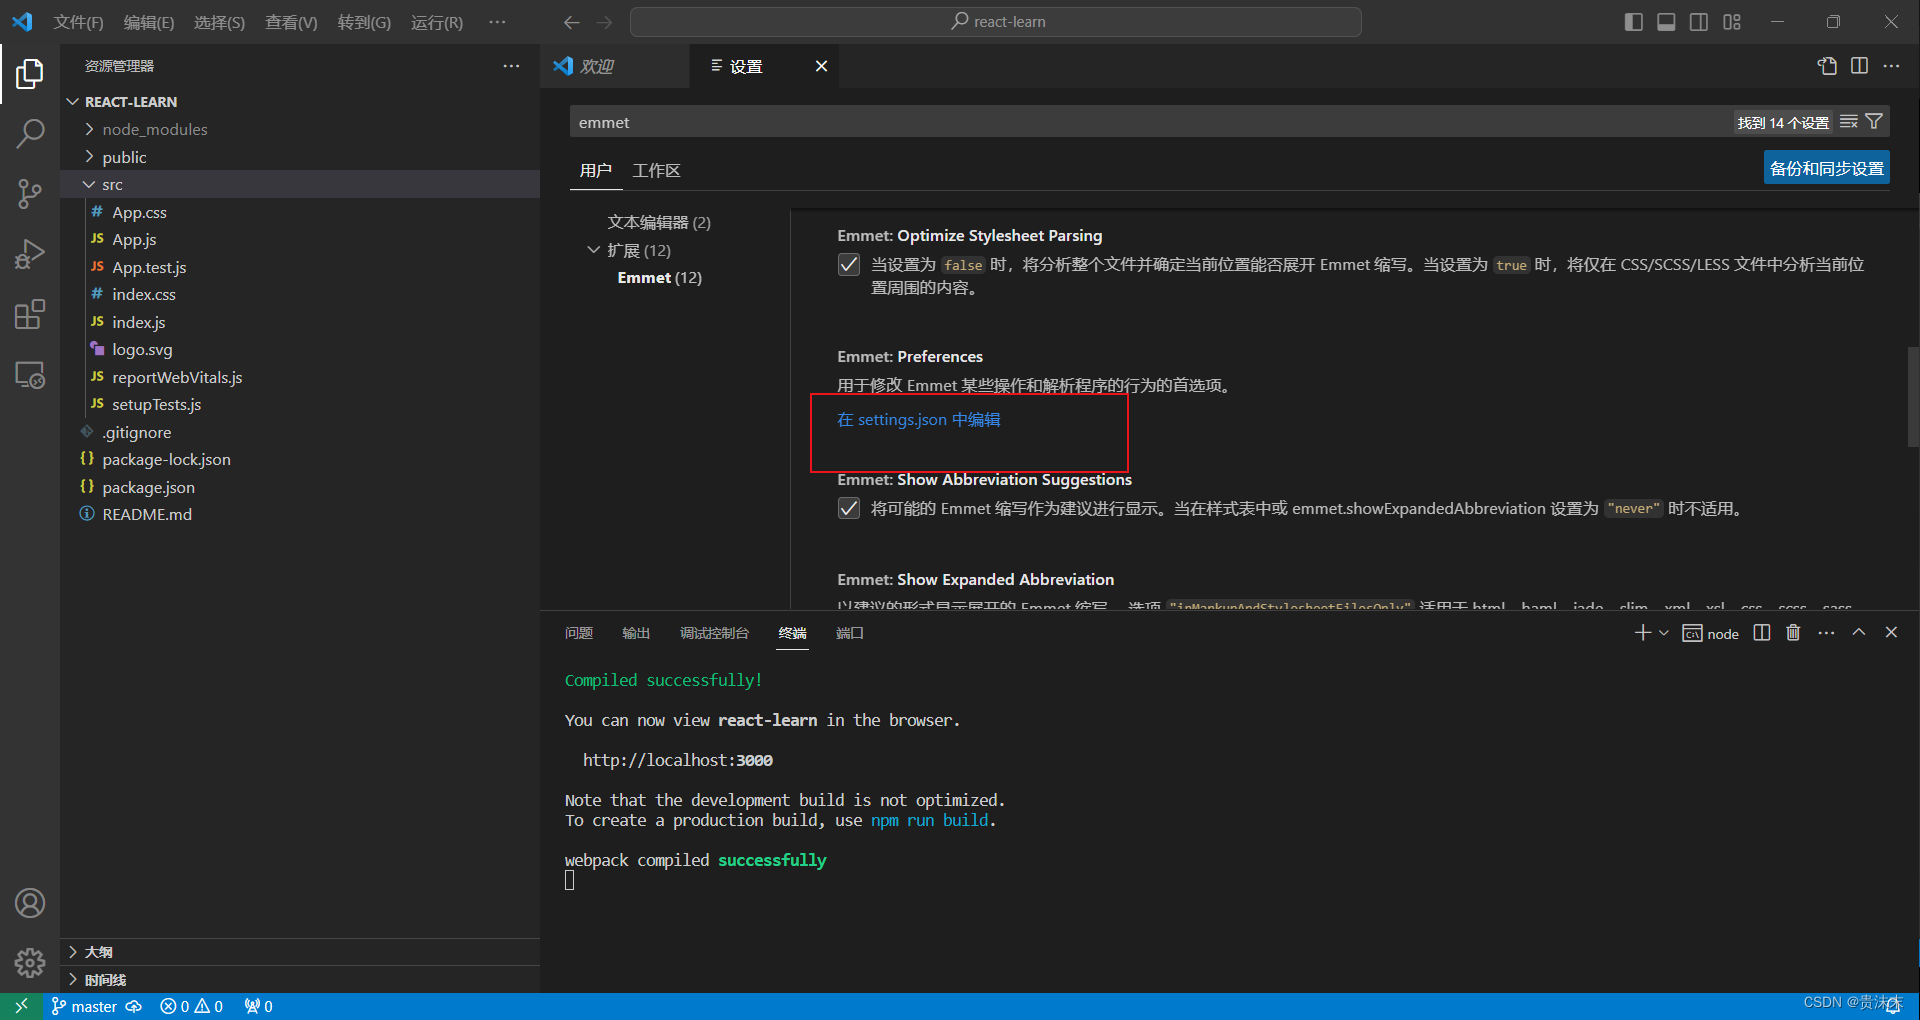This screenshot has width=1920, height=1020.
Task: Close the terminal panel
Action: pos(1891,632)
